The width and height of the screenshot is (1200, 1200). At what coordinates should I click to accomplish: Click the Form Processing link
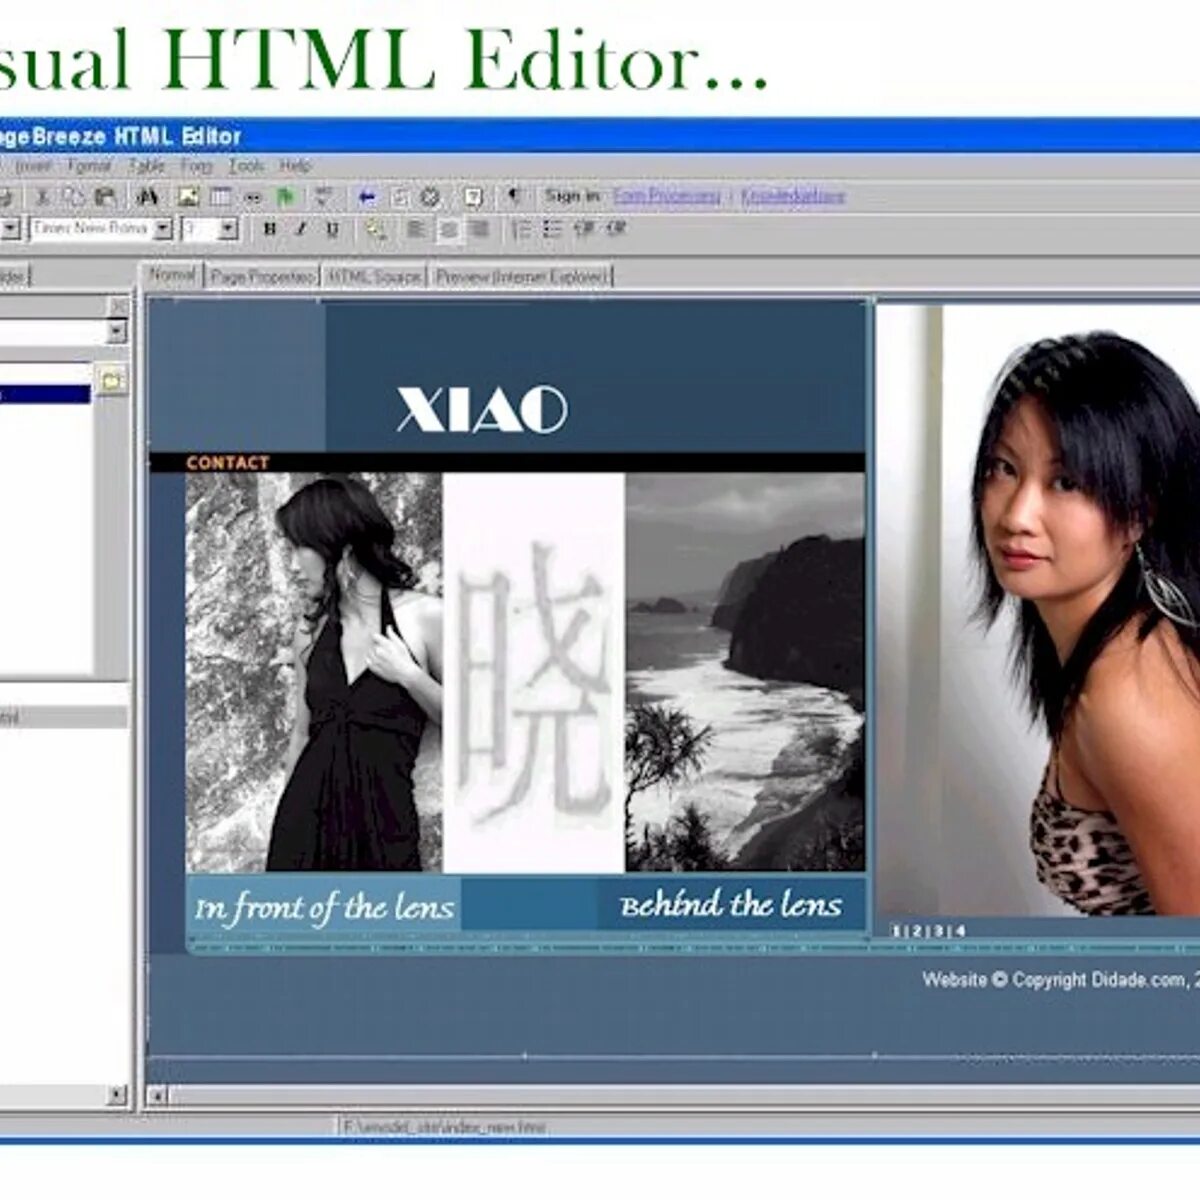tap(666, 196)
